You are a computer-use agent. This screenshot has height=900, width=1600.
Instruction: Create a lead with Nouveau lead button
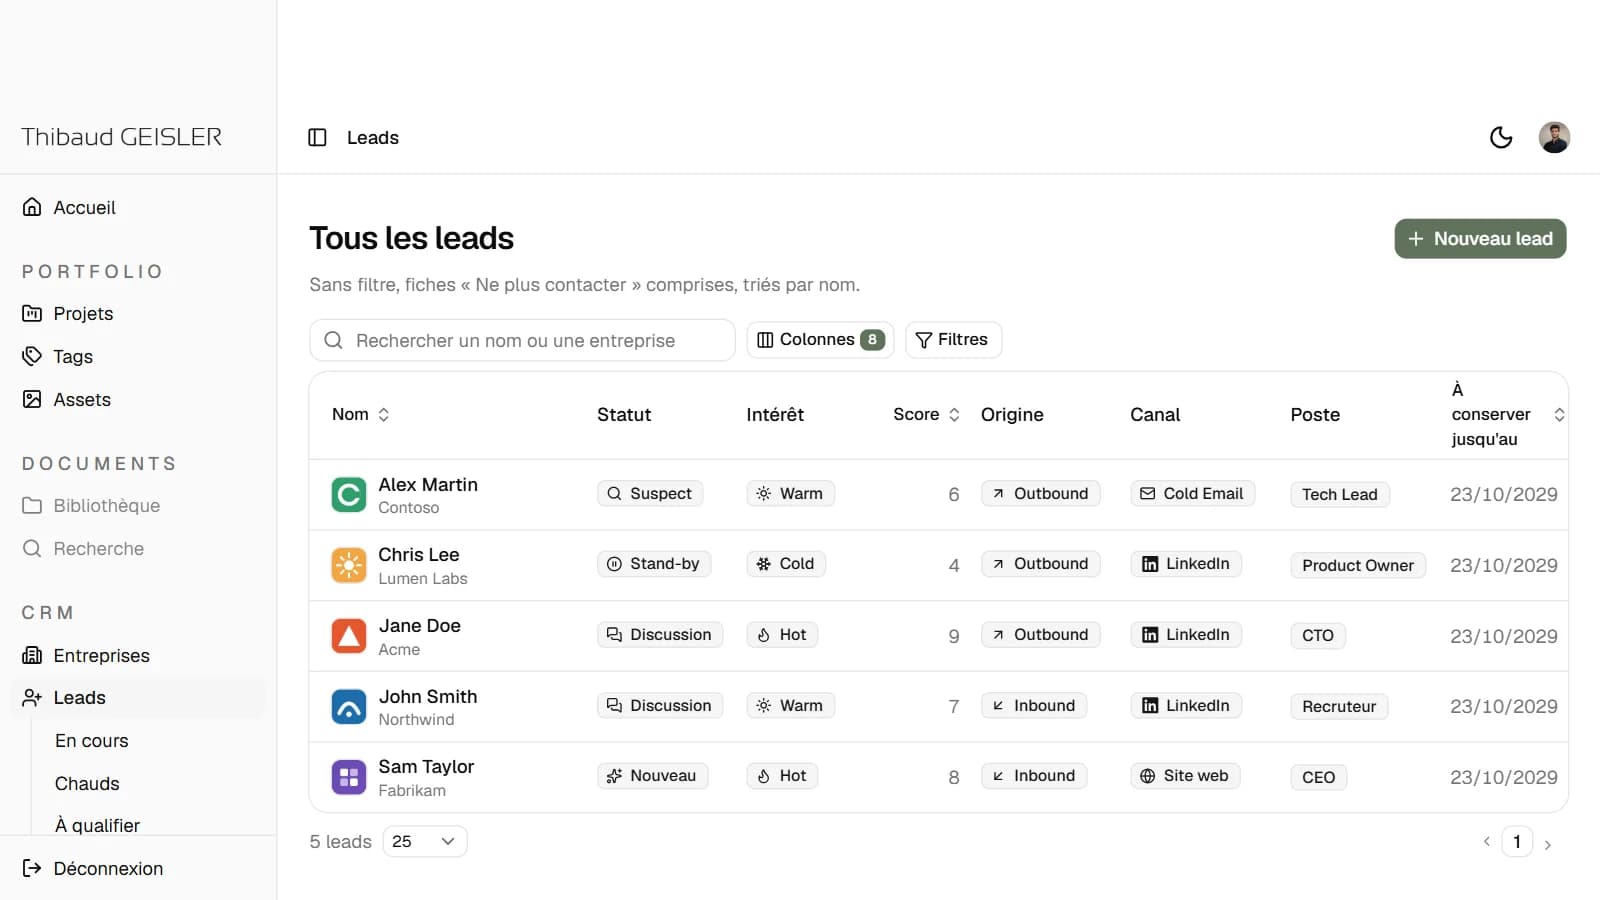point(1480,239)
